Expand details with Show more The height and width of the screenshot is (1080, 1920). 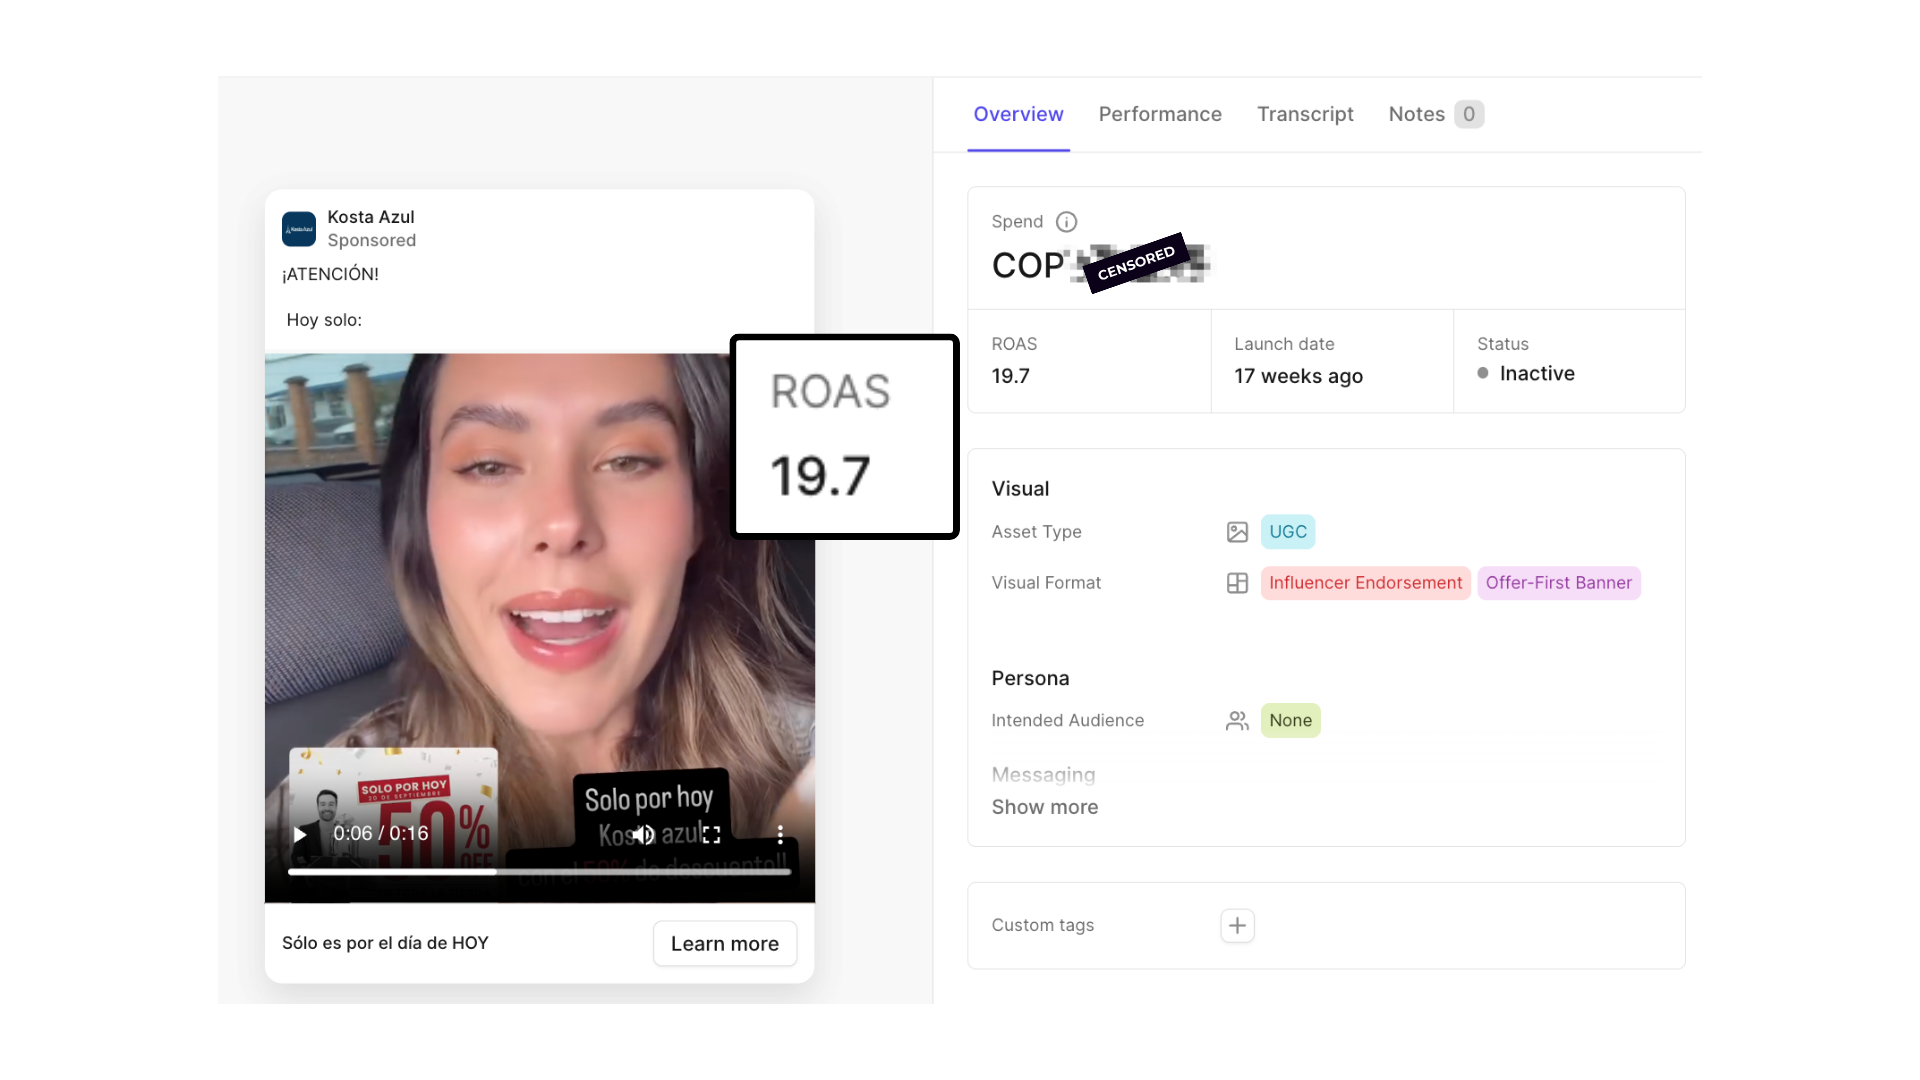[1044, 807]
